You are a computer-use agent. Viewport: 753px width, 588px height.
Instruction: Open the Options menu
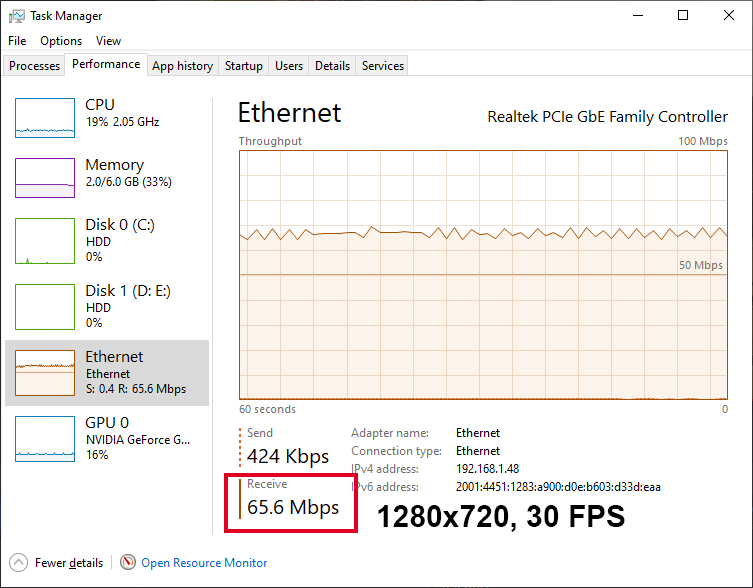61,41
